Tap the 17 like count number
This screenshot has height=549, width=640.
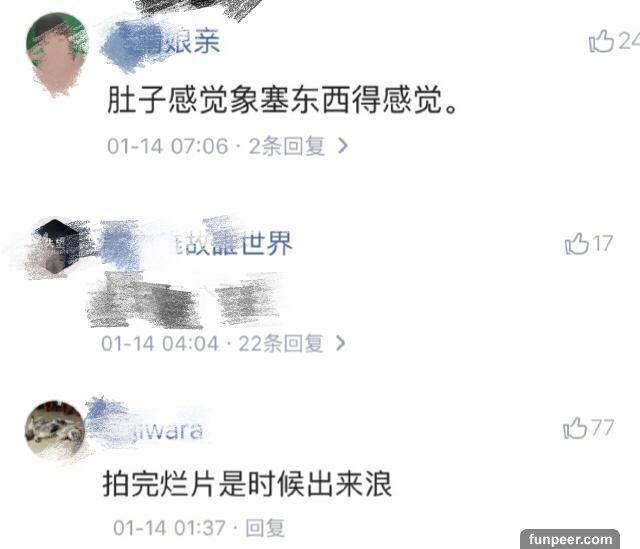click(x=602, y=244)
